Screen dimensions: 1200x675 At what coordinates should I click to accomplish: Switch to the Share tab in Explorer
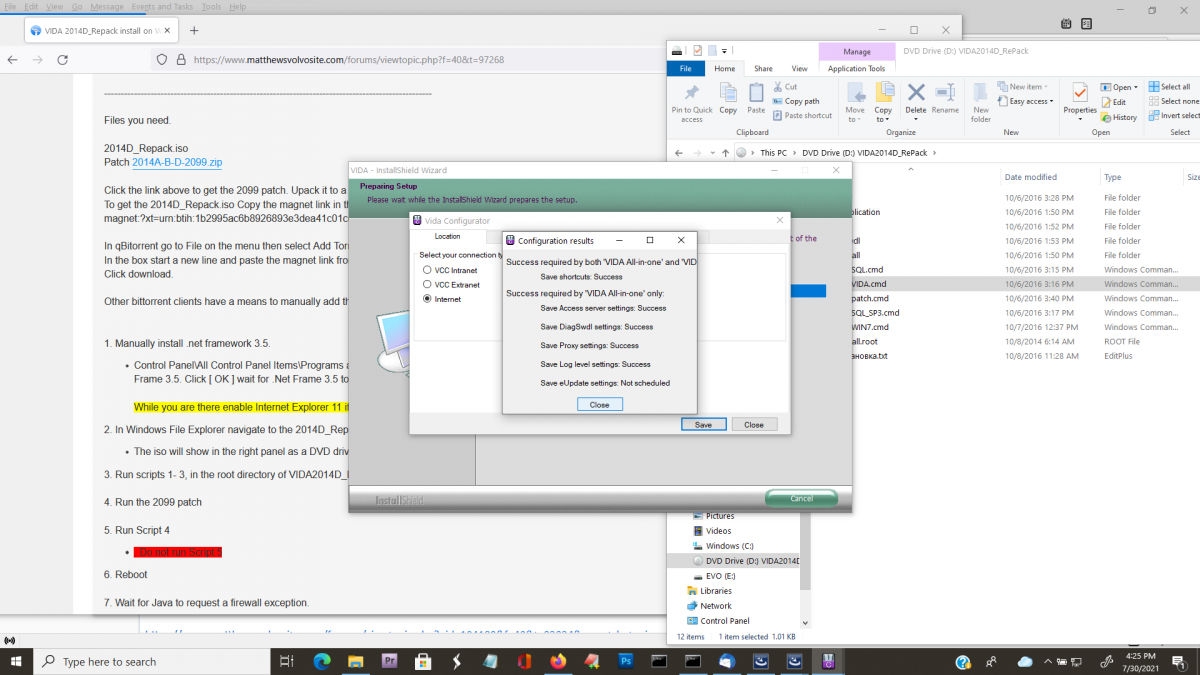(763, 68)
